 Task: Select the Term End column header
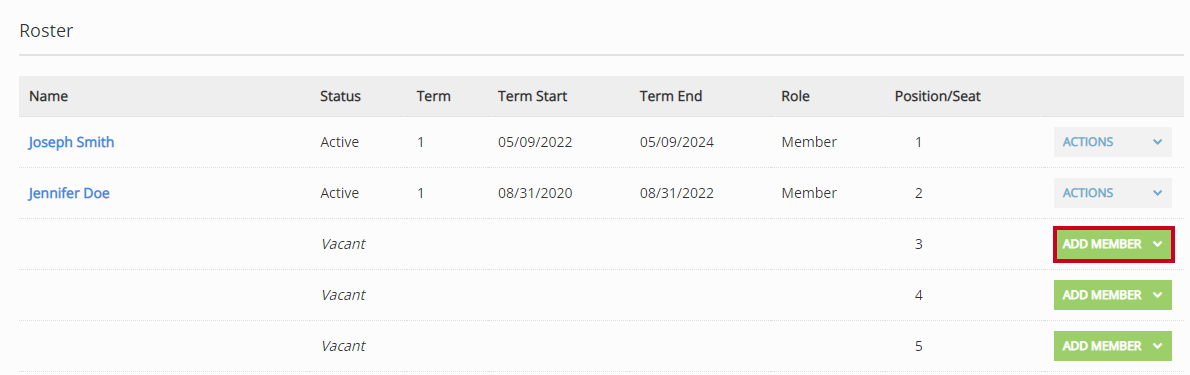pos(671,96)
